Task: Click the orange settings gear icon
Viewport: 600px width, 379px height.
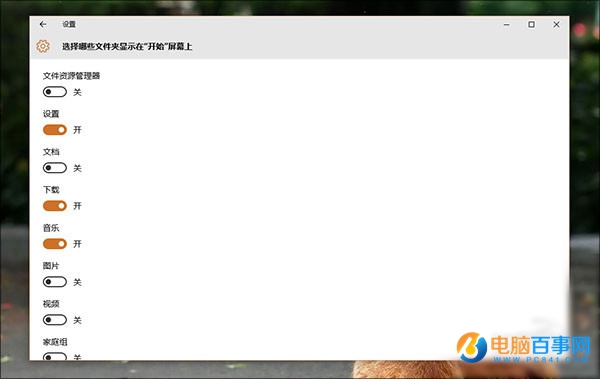Action: 43,46
